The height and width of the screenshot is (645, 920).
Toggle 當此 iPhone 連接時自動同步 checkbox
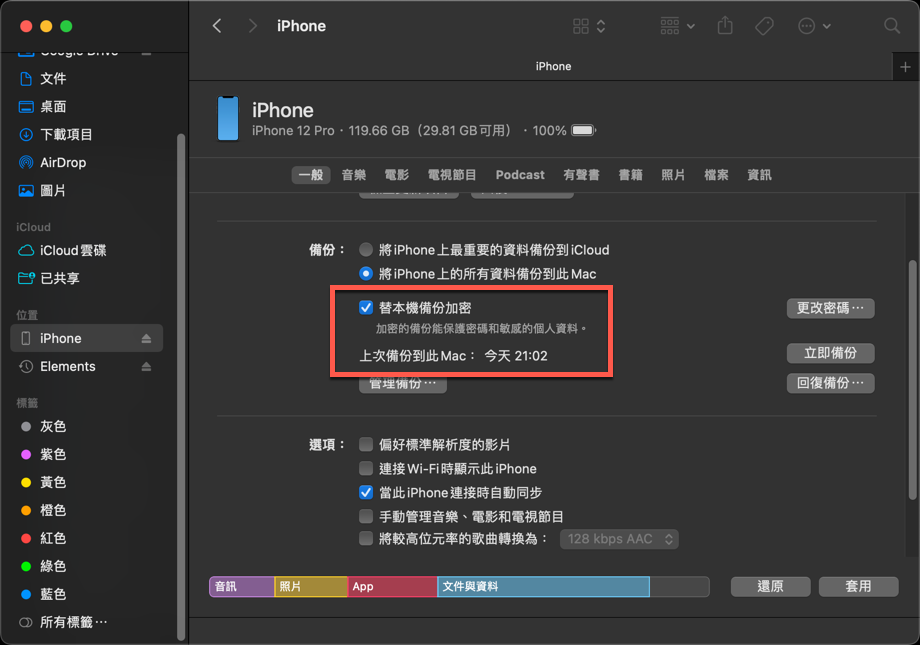366,492
